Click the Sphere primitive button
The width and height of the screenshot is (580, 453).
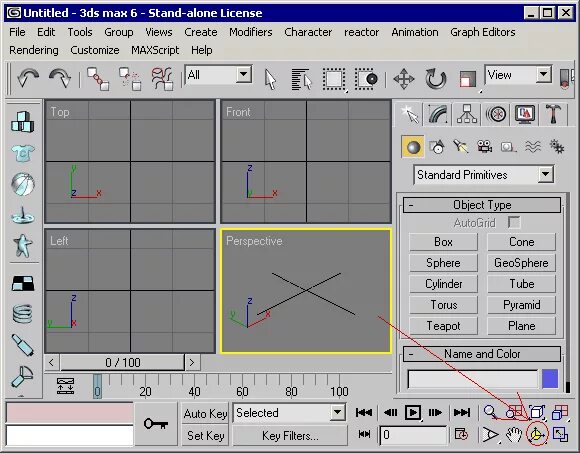(443, 263)
